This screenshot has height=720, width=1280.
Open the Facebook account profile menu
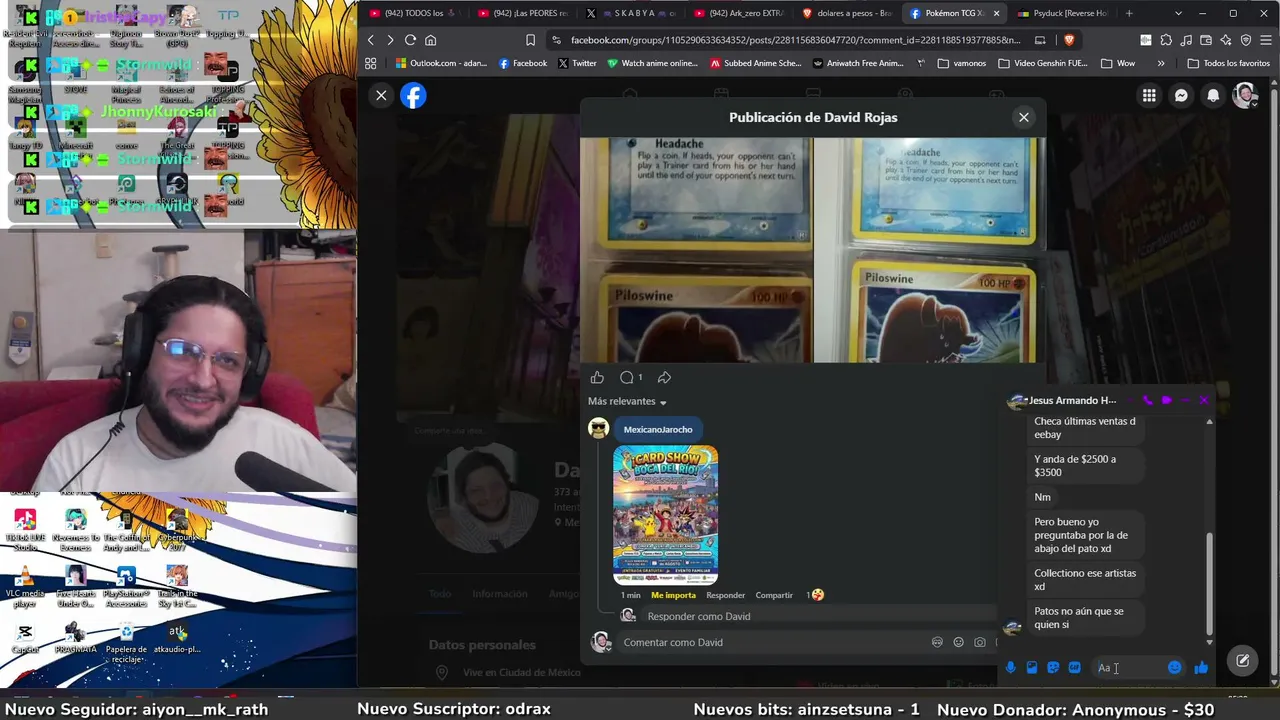[1245, 95]
